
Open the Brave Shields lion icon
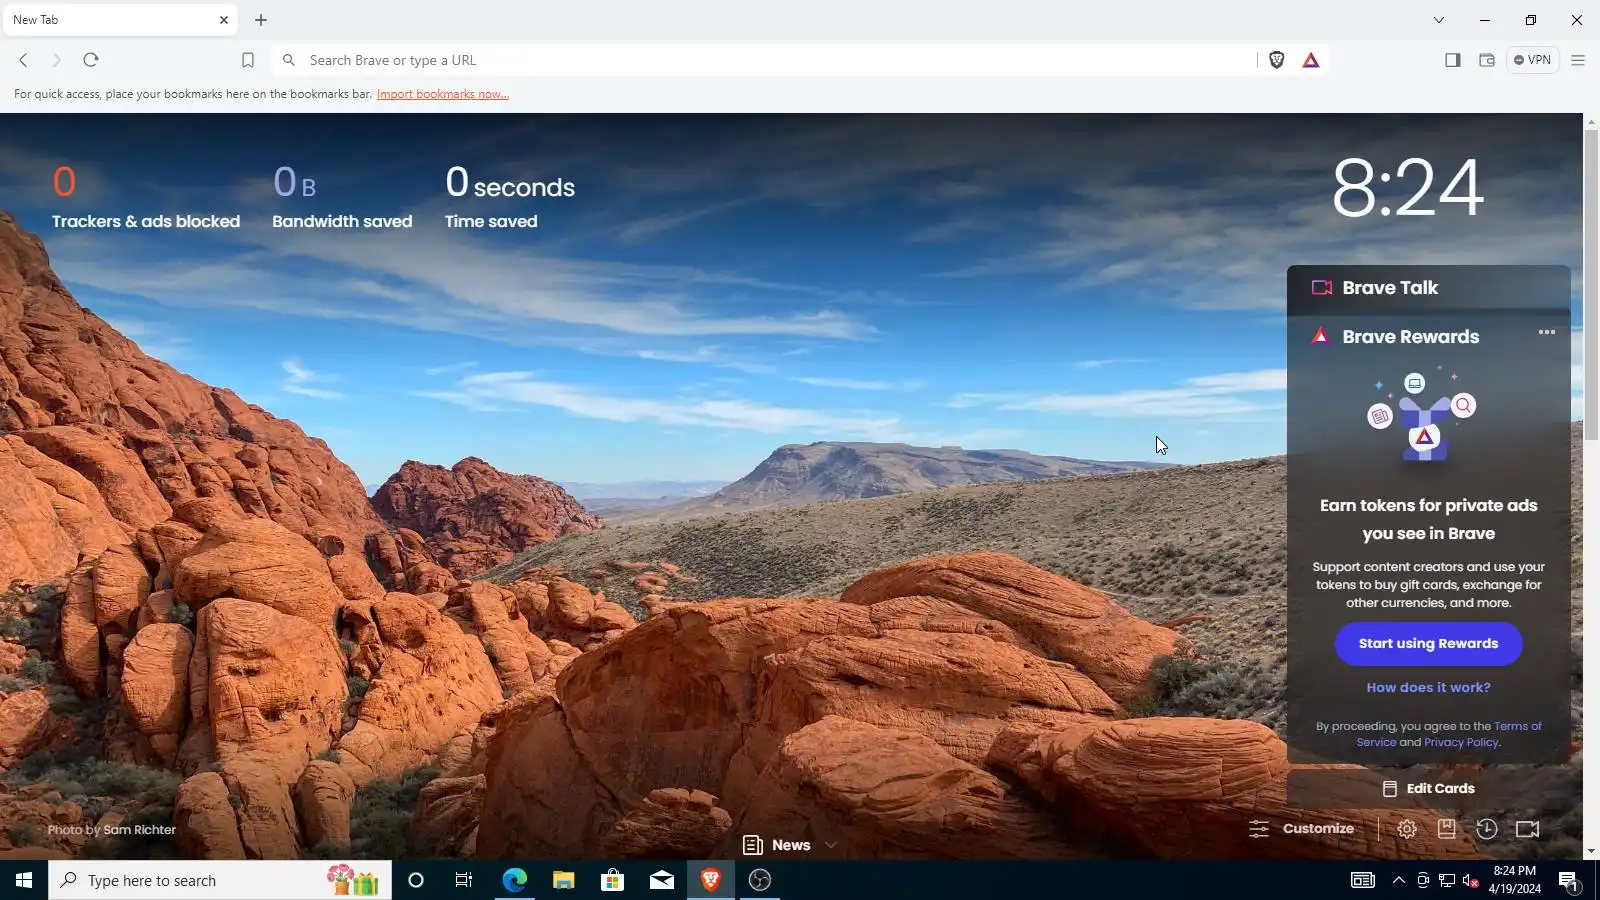[1277, 60]
